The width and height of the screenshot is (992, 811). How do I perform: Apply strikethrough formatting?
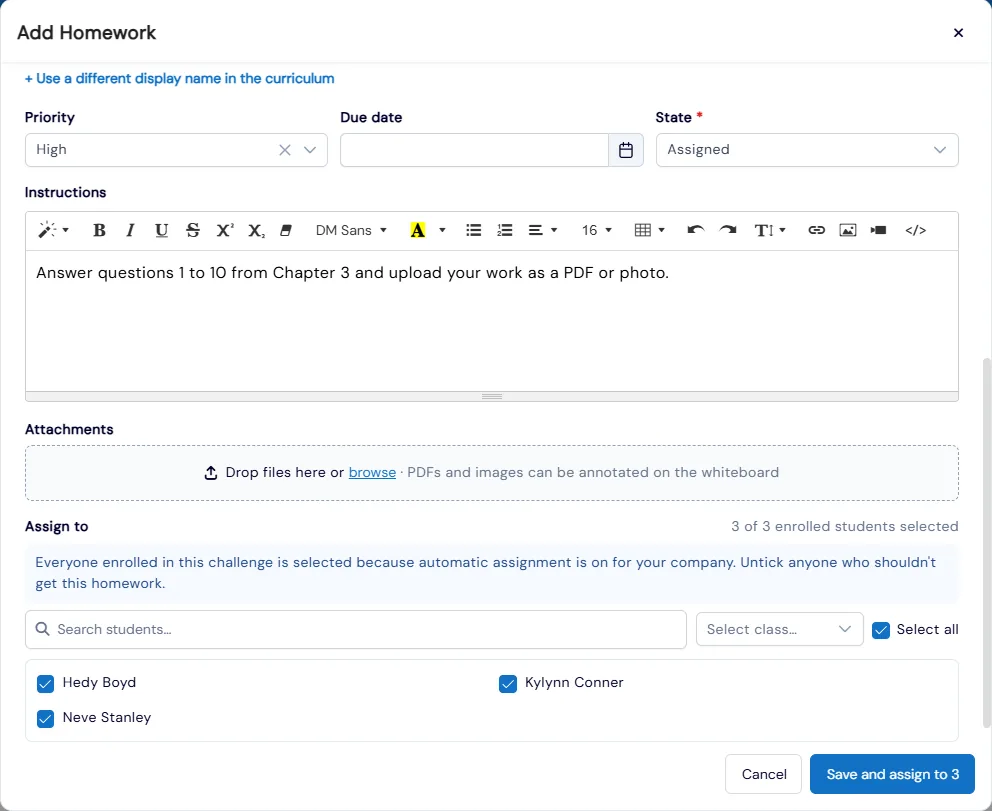click(x=193, y=230)
